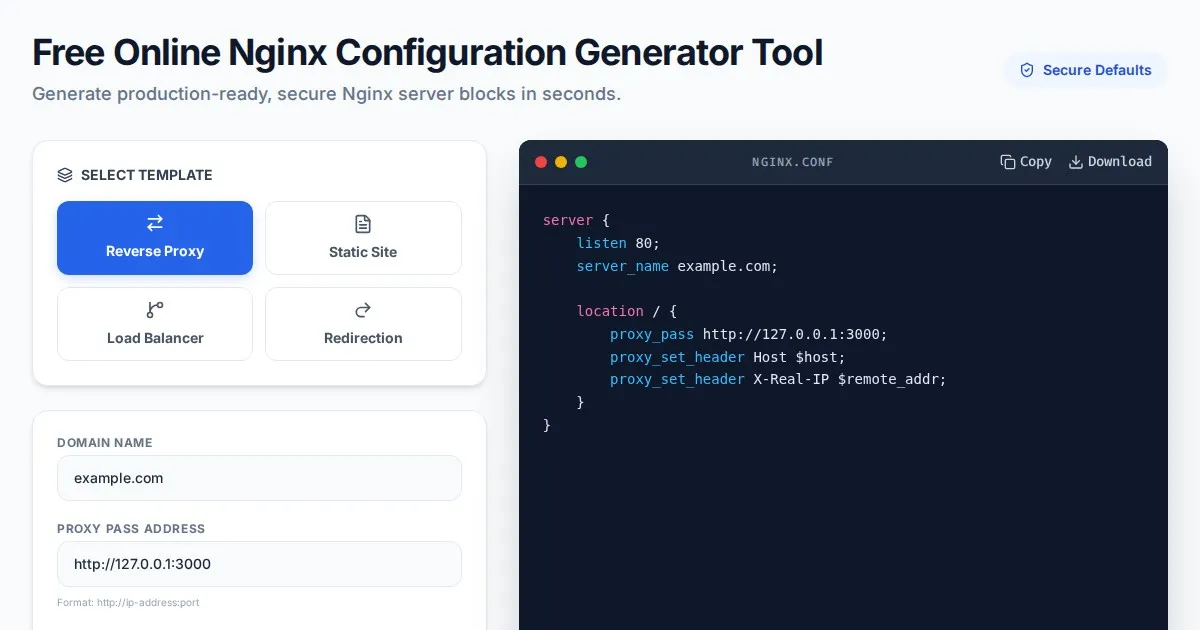
Task: Click the red dot in code window
Action: pos(541,162)
